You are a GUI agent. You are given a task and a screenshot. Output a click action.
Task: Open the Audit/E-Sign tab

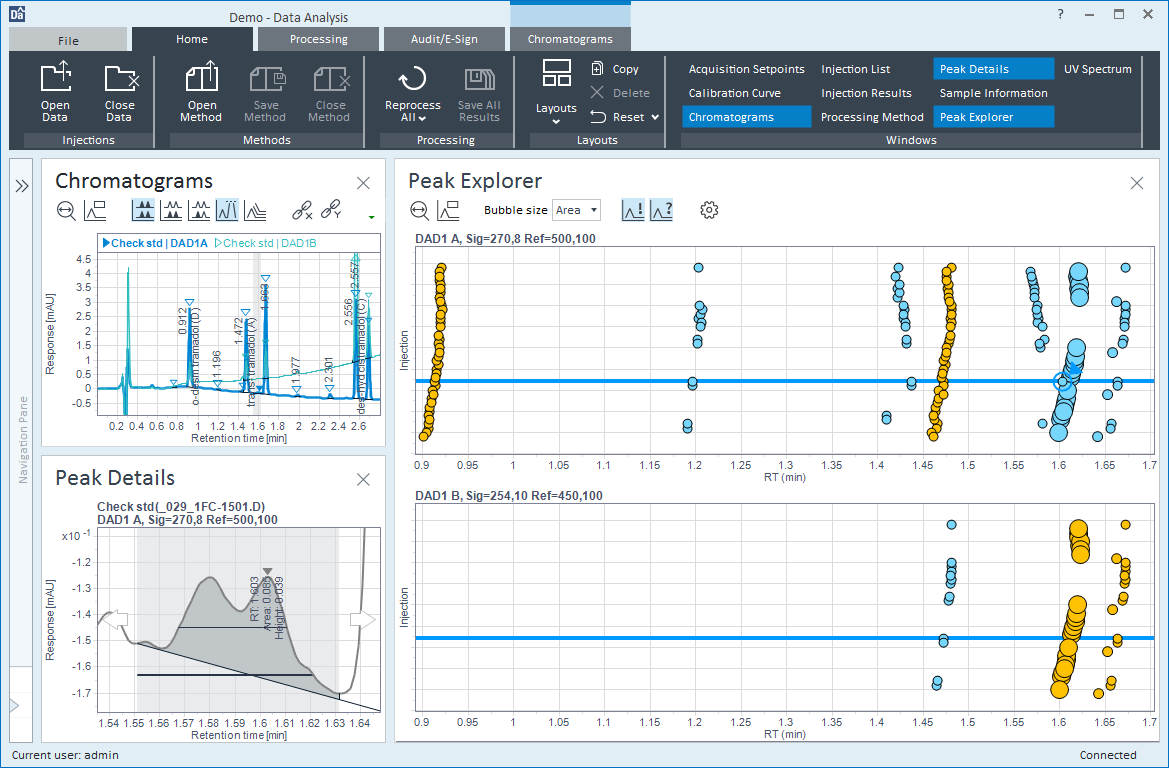coord(444,38)
